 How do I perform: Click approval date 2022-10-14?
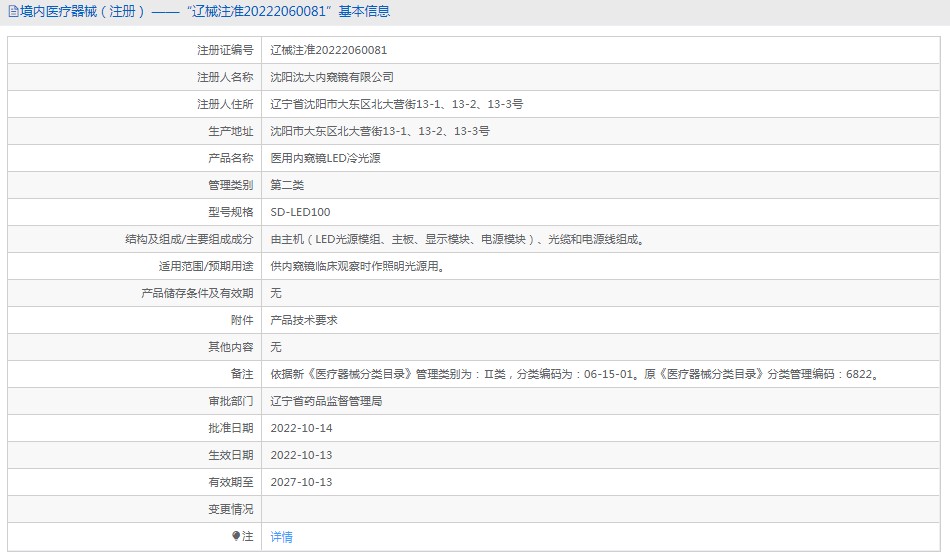[x=301, y=428]
